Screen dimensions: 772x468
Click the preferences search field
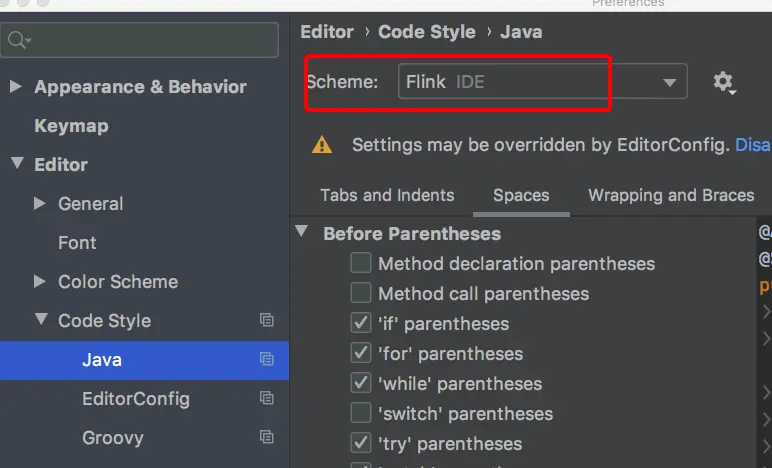pos(150,40)
